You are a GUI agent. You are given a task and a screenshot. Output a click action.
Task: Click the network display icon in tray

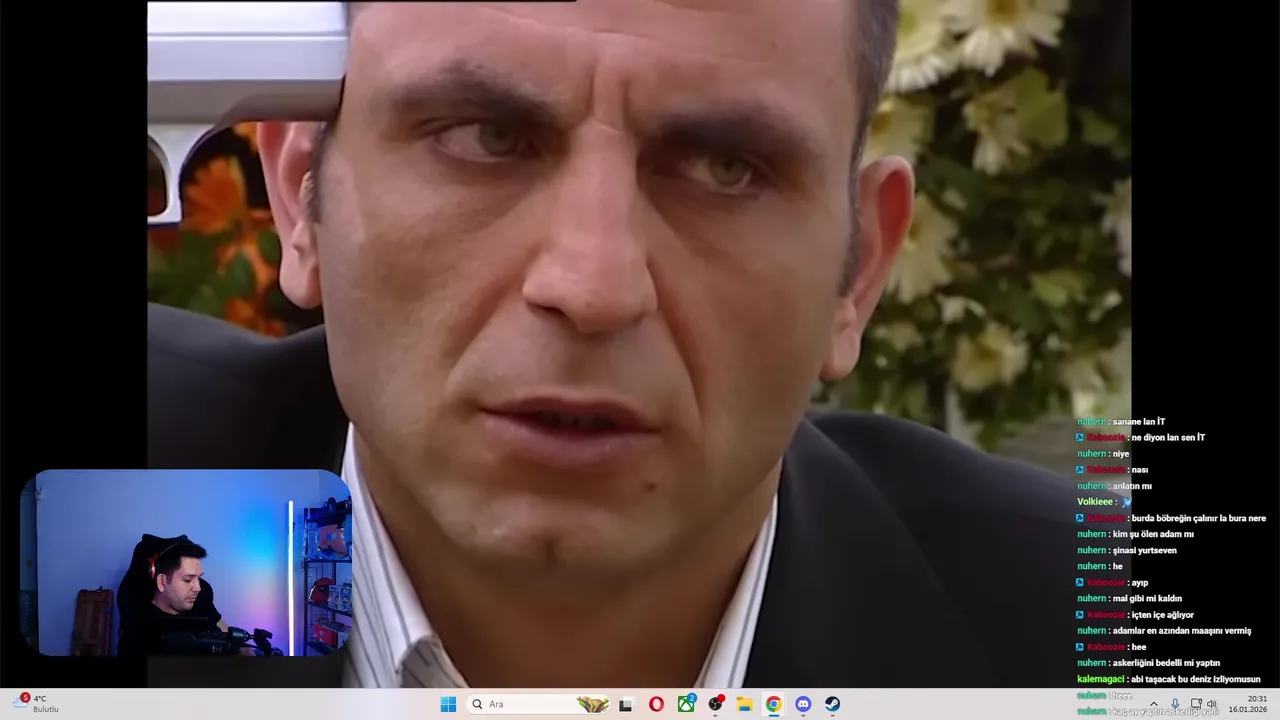coord(1196,704)
